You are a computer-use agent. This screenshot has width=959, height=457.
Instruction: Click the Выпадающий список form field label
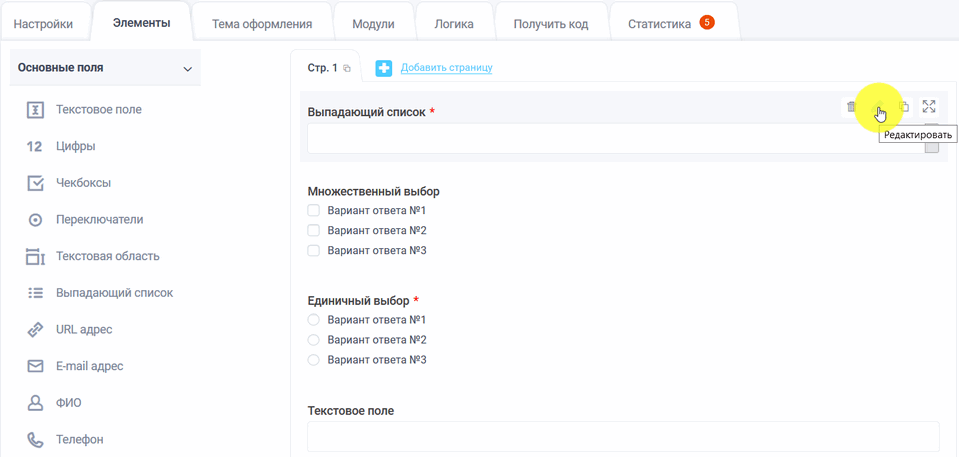(x=366, y=113)
